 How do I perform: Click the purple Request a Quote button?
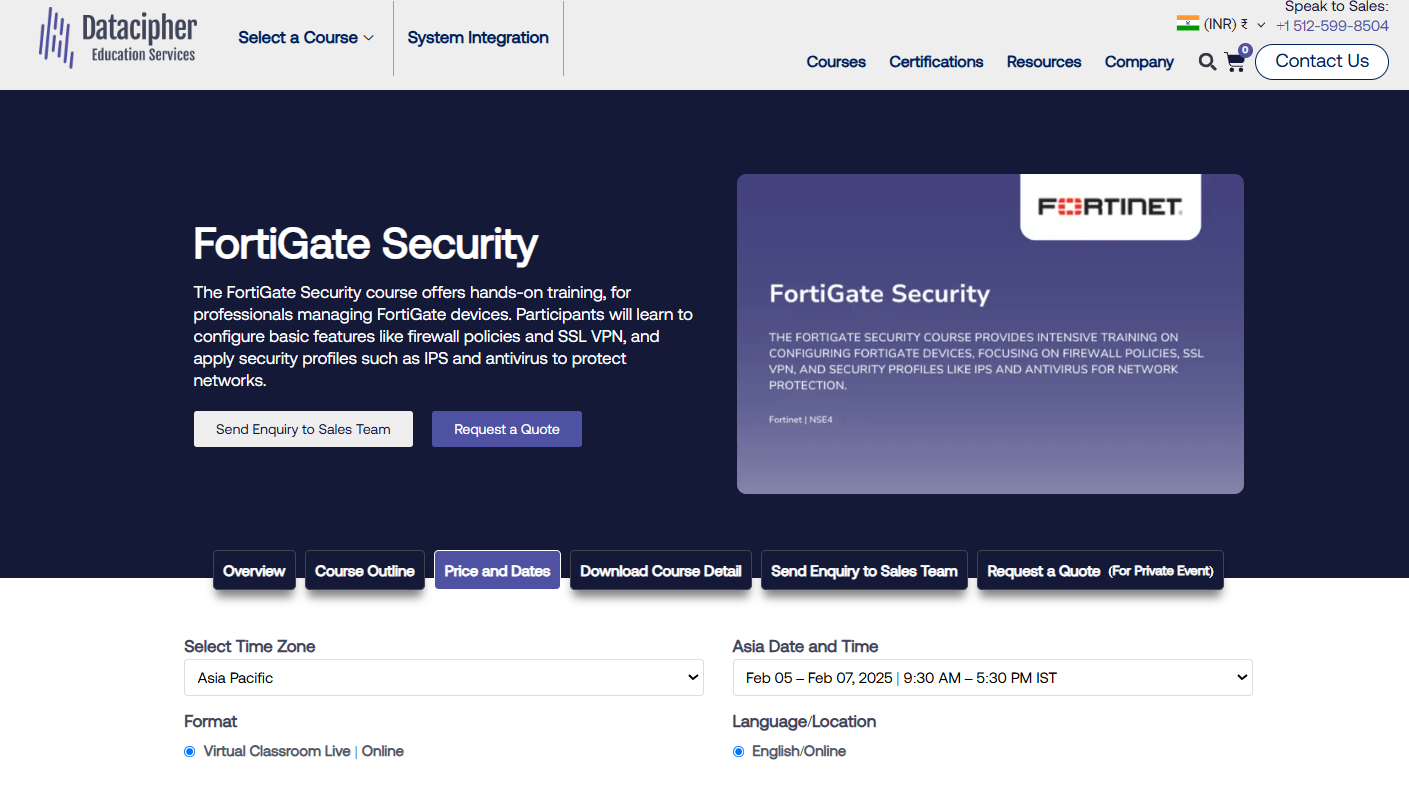507,429
